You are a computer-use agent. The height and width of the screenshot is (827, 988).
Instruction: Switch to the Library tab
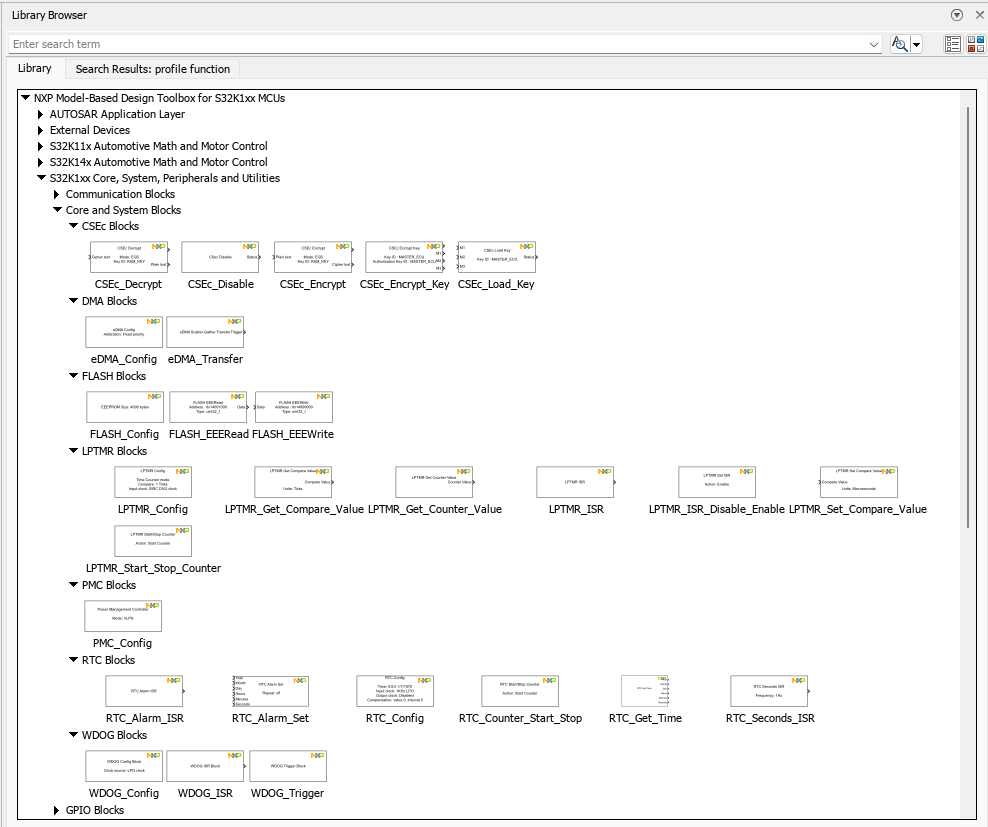click(x=34, y=68)
